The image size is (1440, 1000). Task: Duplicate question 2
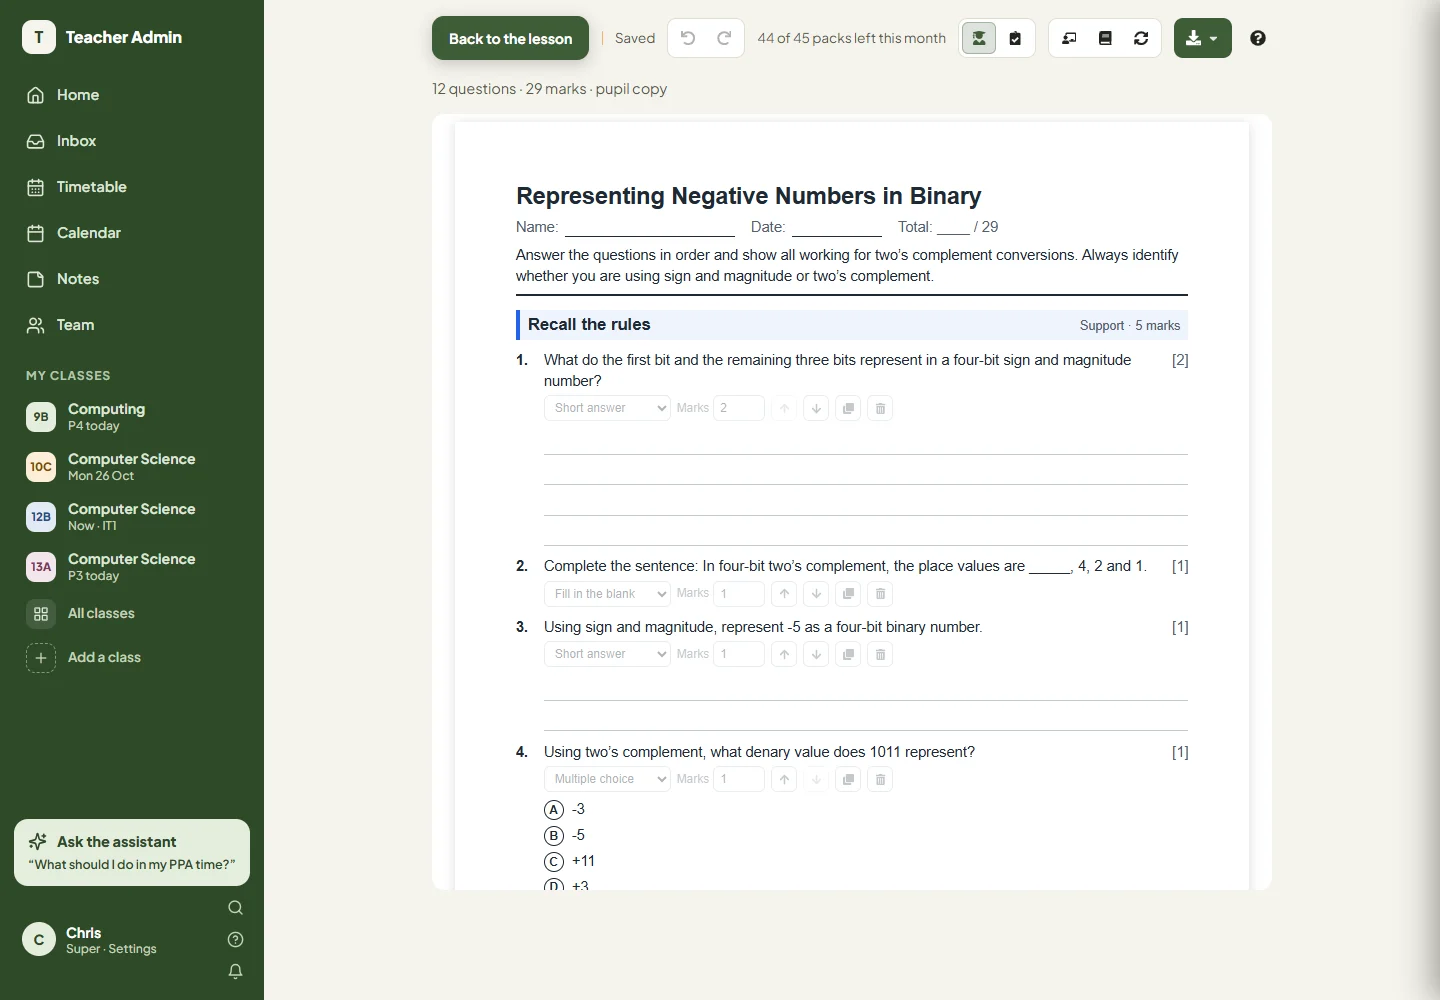[x=848, y=594]
